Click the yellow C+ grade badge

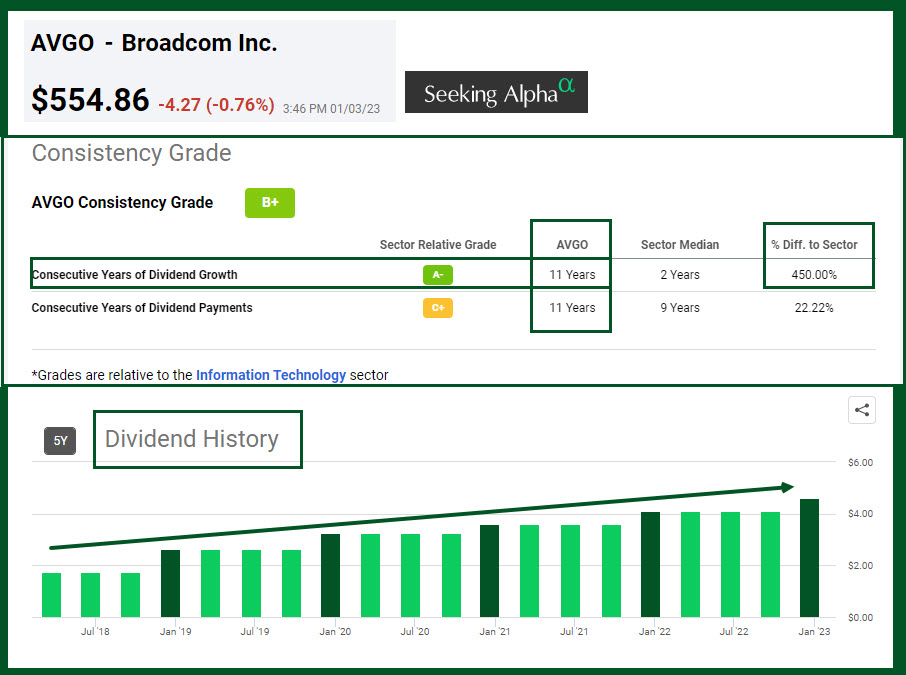coord(437,308)
